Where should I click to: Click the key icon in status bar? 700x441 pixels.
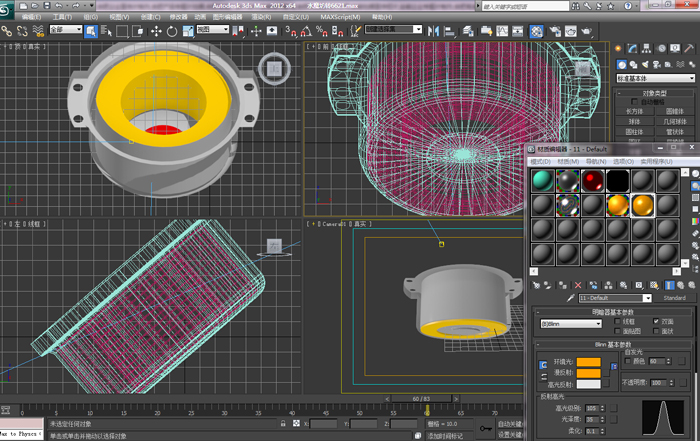484,426
